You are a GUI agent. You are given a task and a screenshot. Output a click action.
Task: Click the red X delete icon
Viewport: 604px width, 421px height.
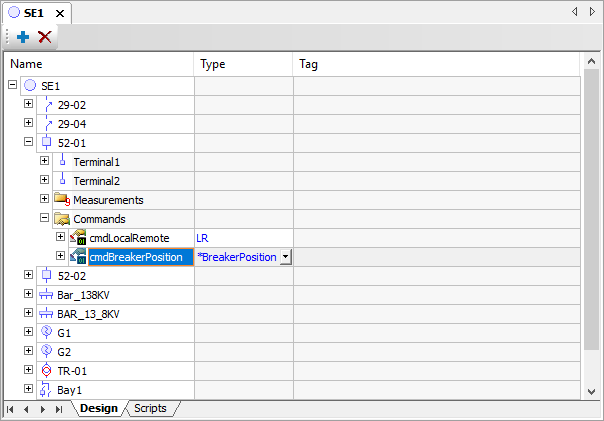(45, 37)
